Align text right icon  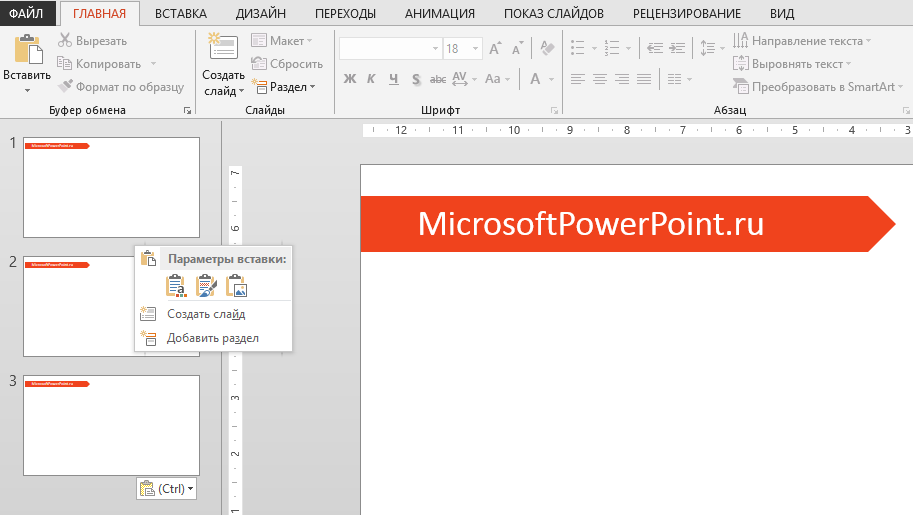tap(622, 79)
